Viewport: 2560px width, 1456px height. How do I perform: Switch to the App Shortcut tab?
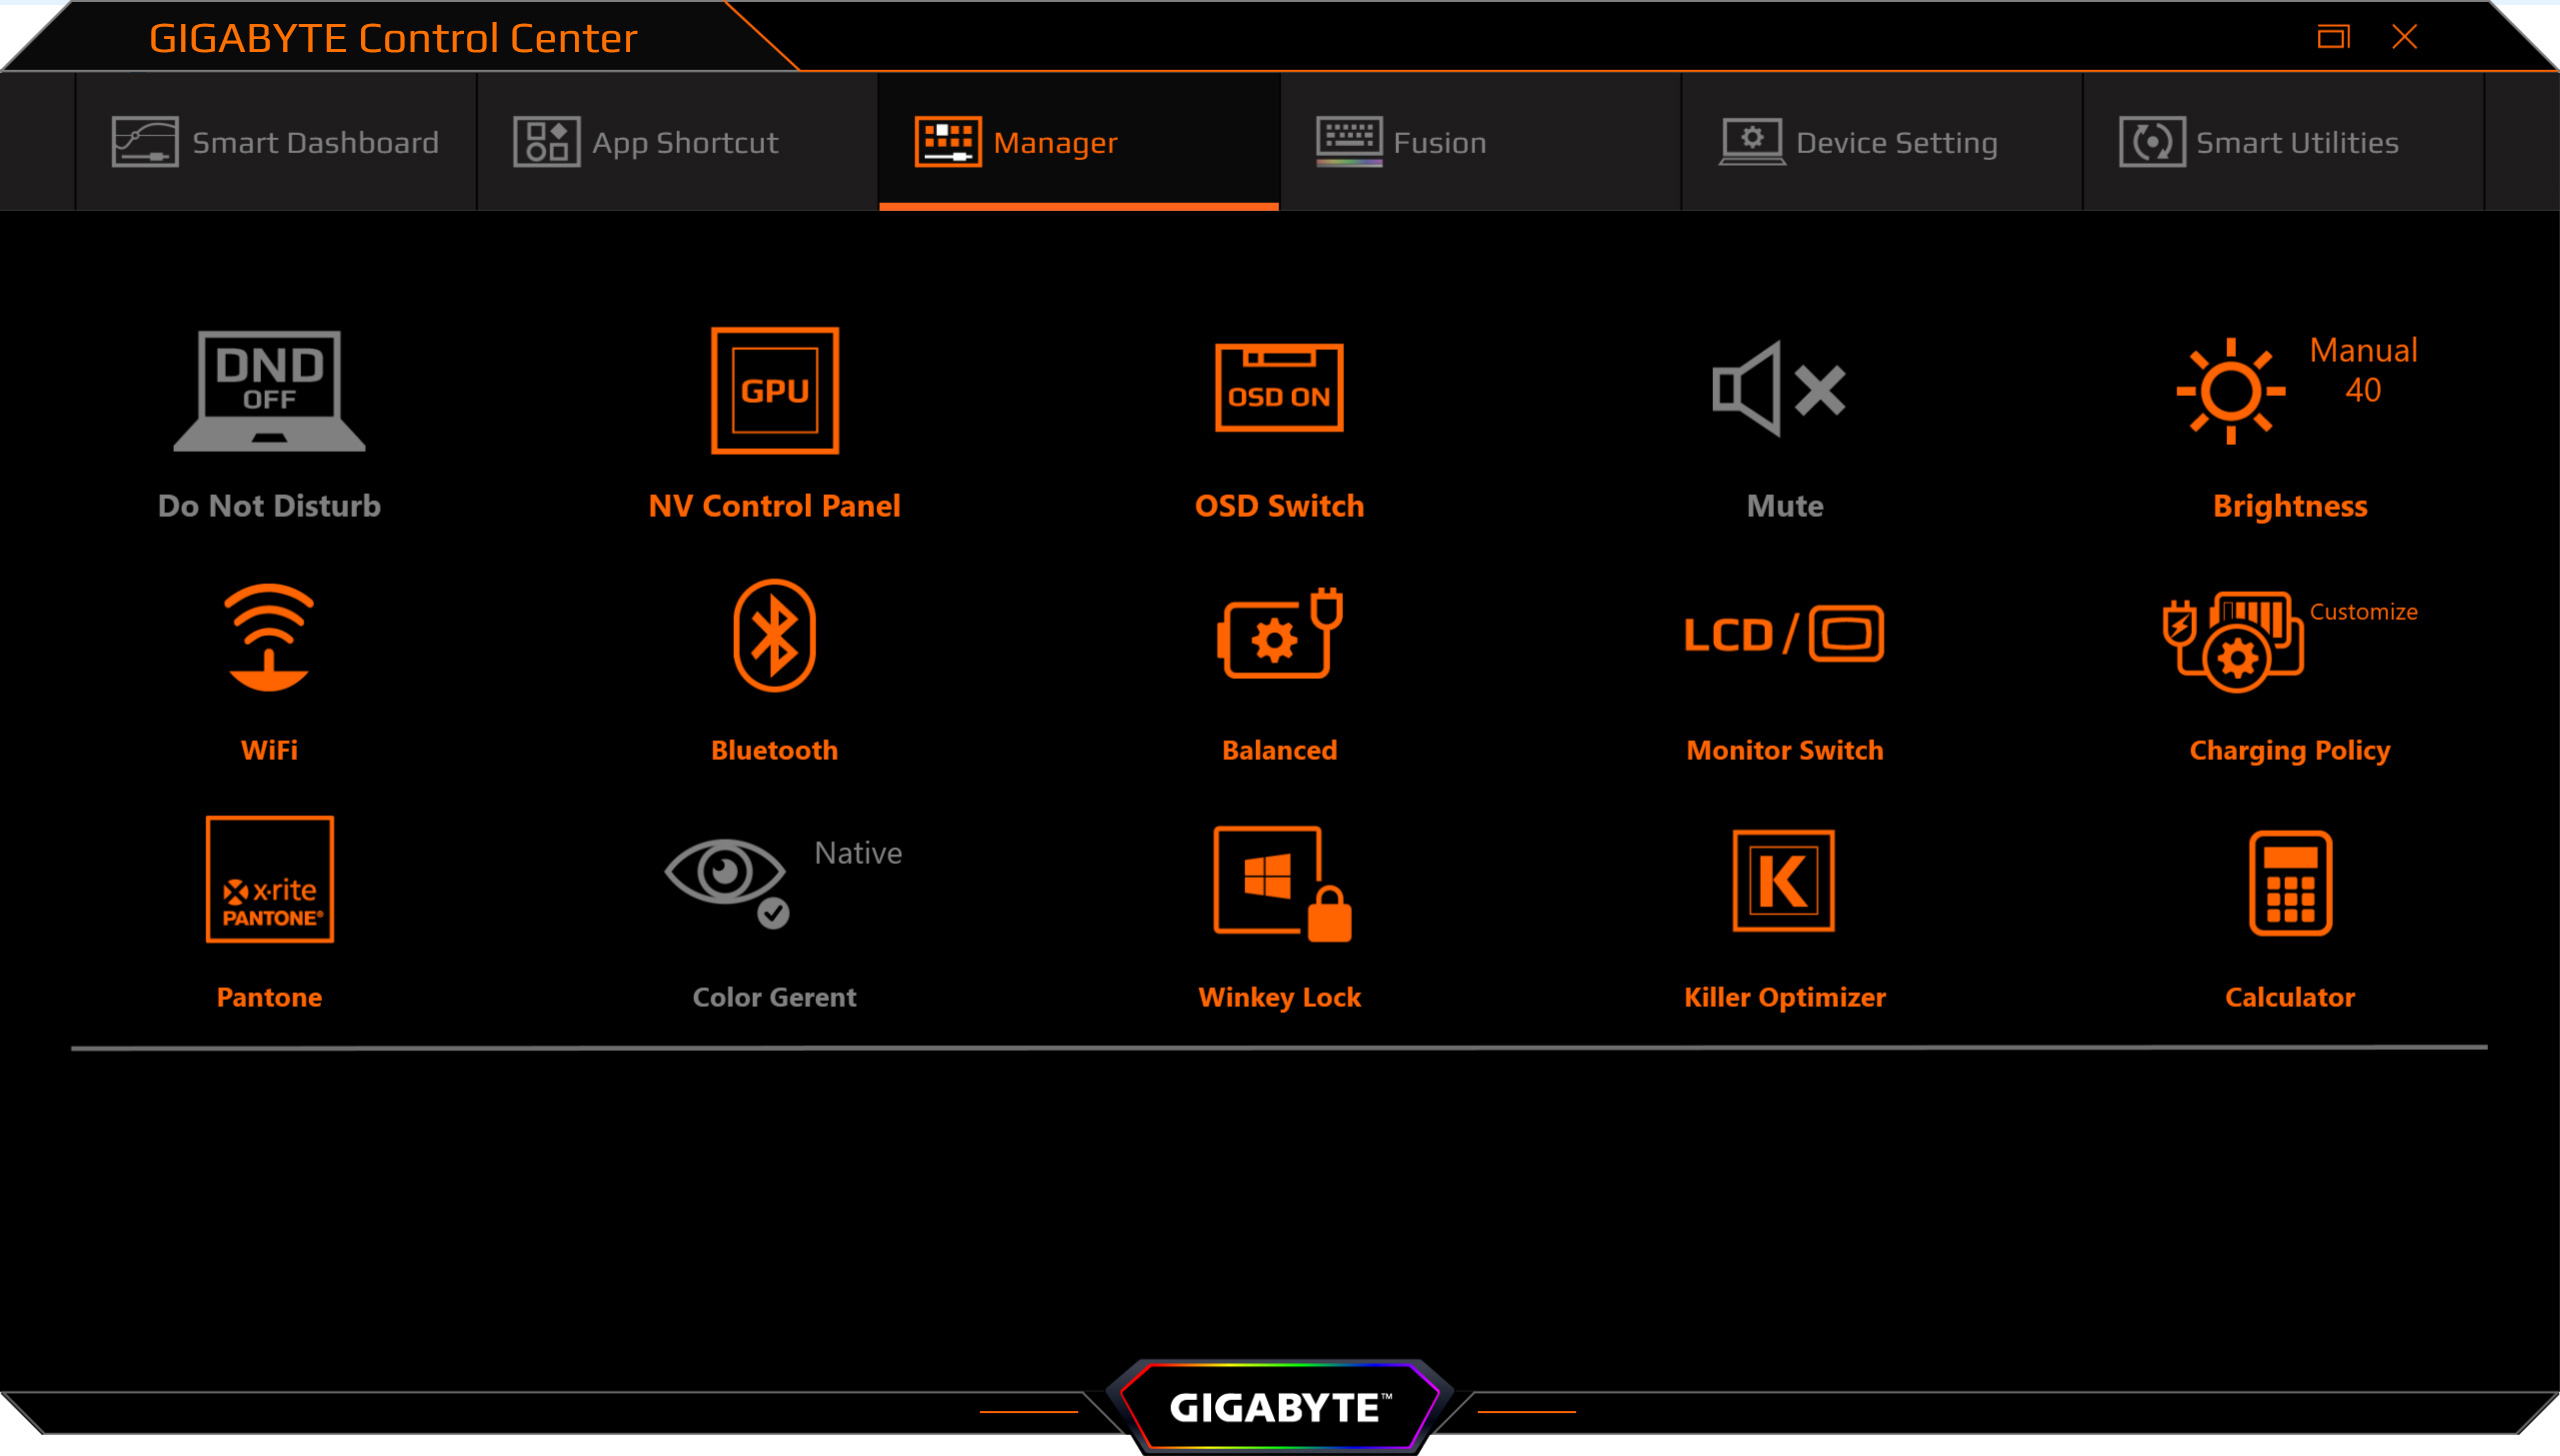tap(678, 142)
